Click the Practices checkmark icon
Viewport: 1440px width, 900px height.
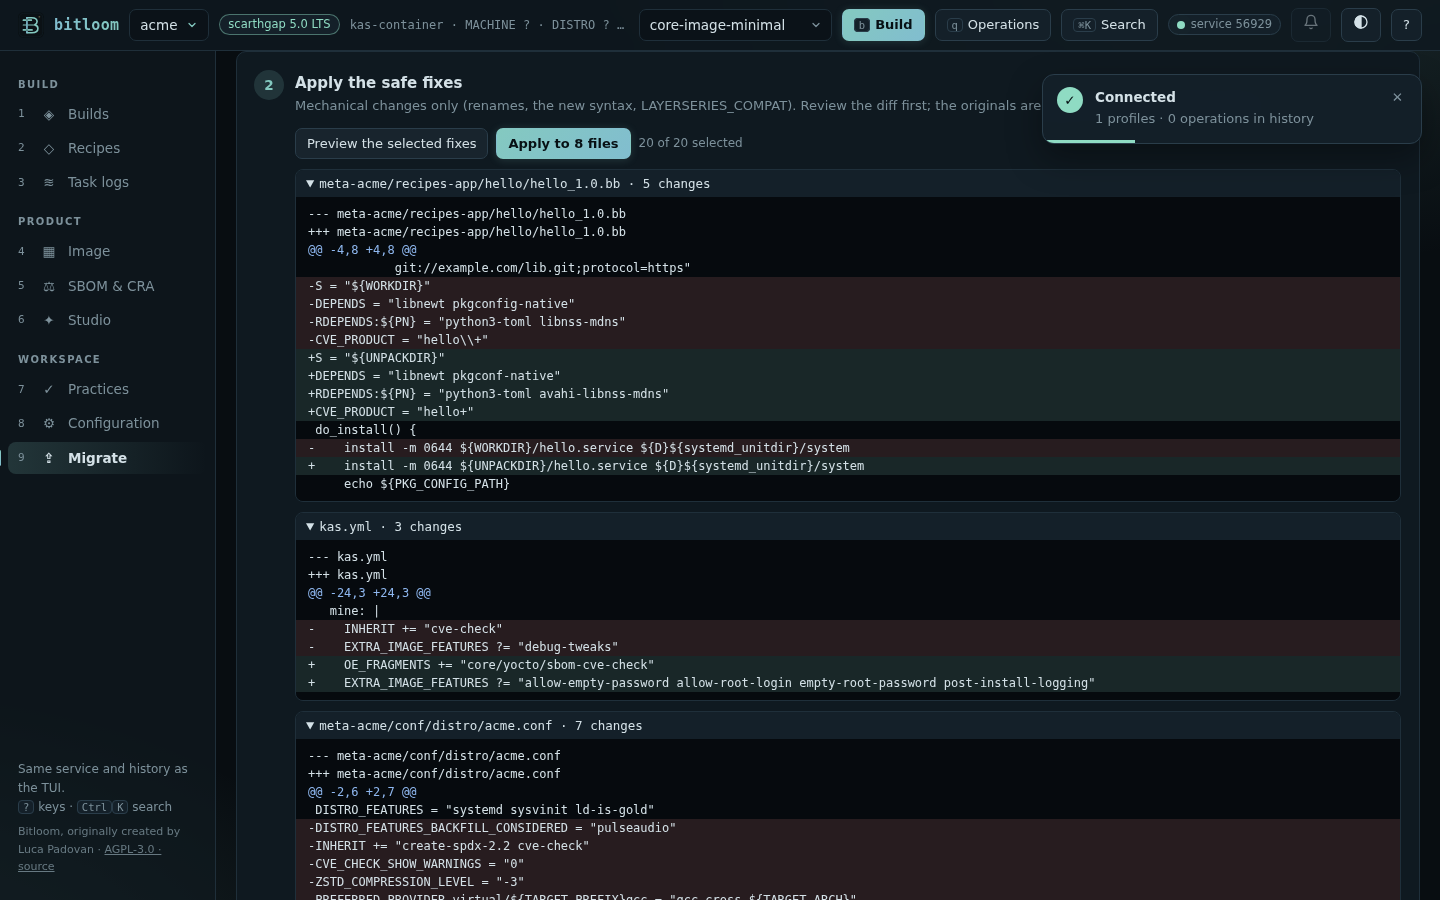pyautogui.click(x=49, y=390)
